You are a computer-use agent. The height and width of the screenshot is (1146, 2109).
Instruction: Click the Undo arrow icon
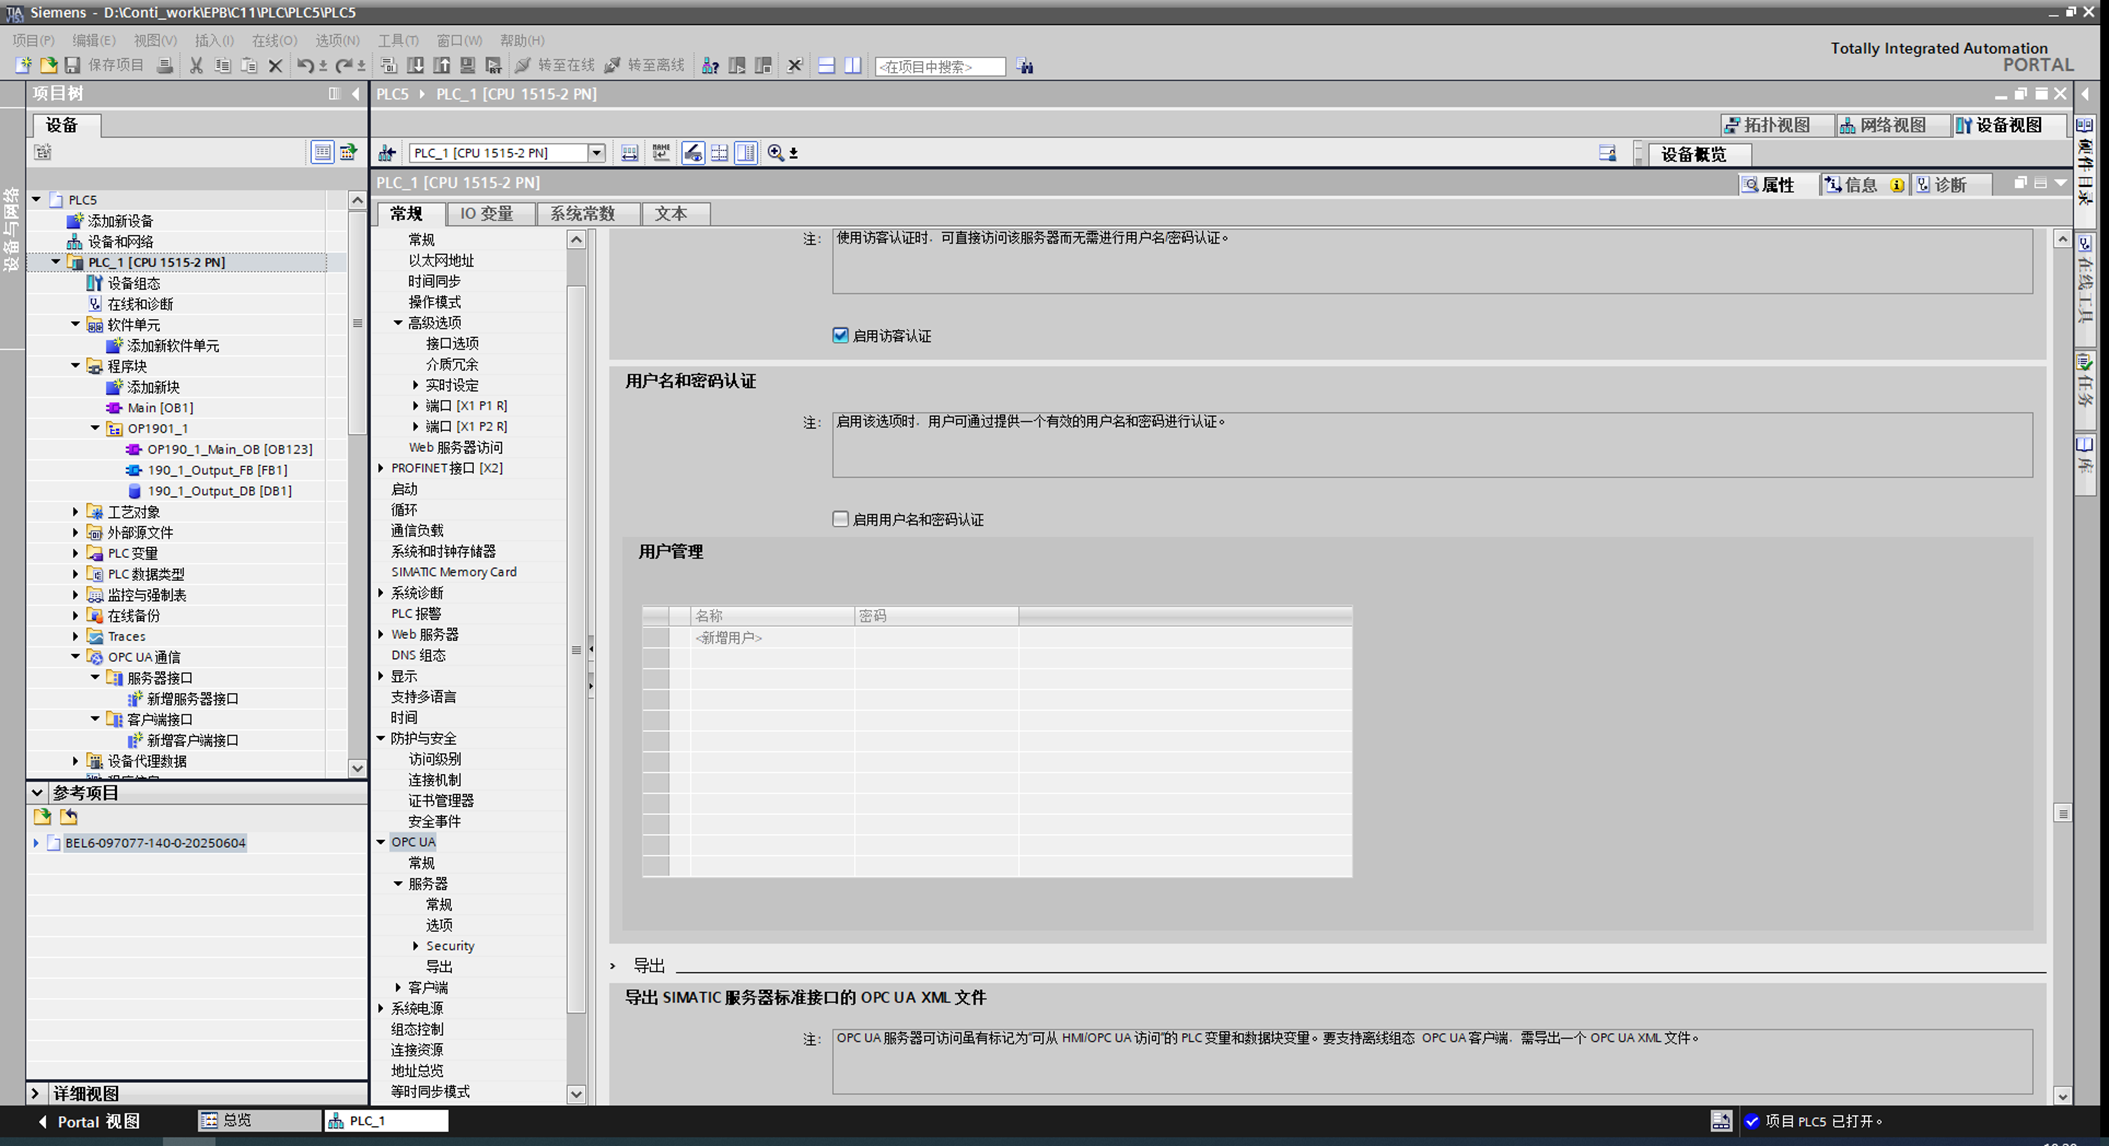[x=305, y=66]
